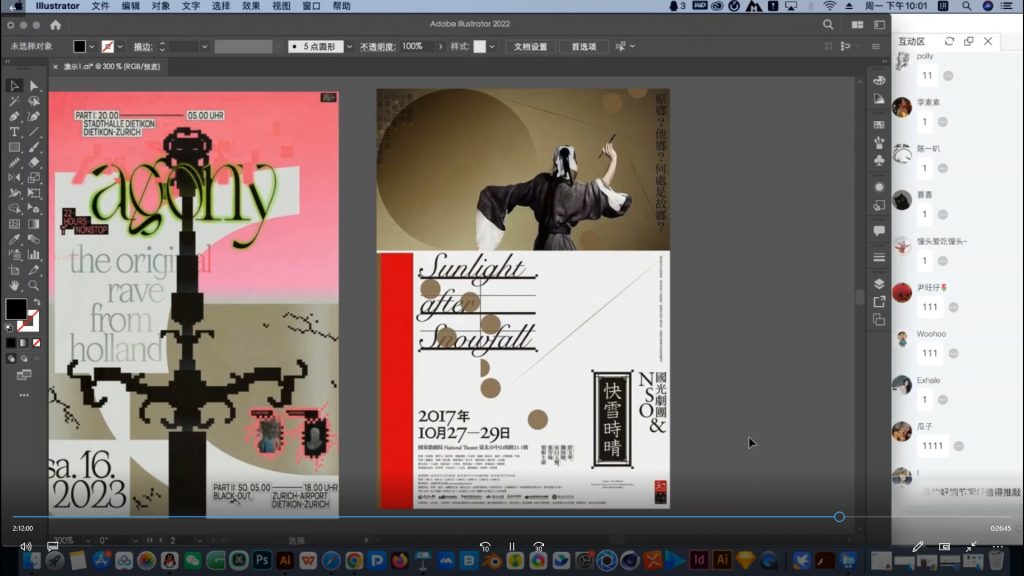This screenshot has width=1024, height=576.
Task: Pick the Eyedropper tool
Action: pyautogui.click(x=14, y=240)
